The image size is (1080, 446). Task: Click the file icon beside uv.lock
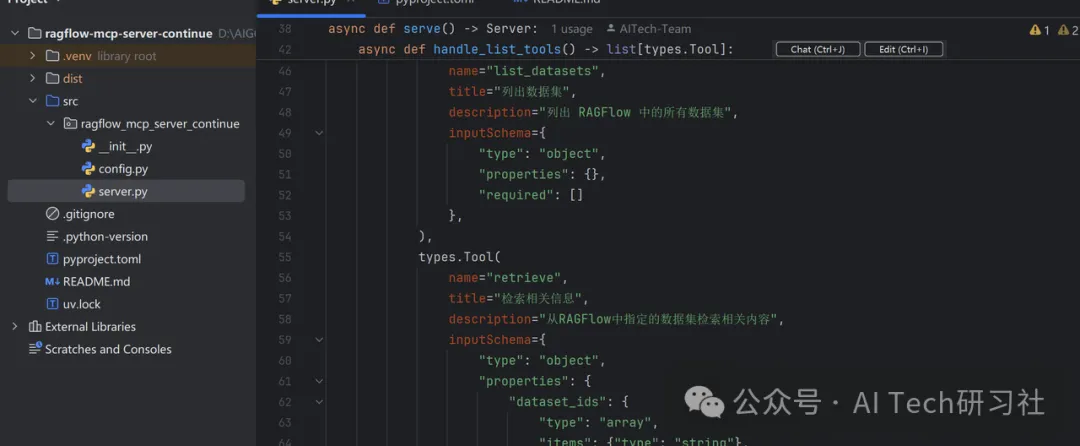pyautogui.click(x=52, y=304)
